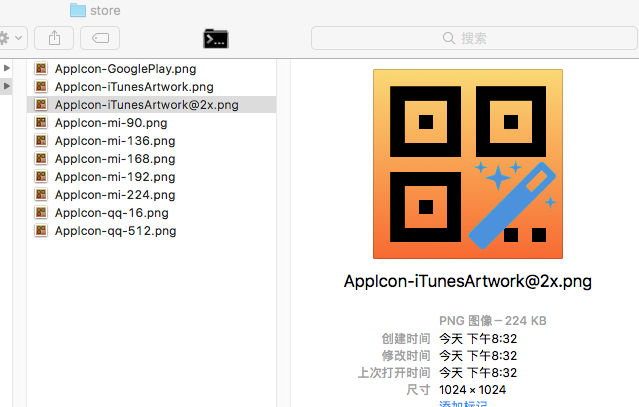
Task: Click file icon of AppIcon-mi-168.png
Action: pyautogui.click(x=41, y=158)
